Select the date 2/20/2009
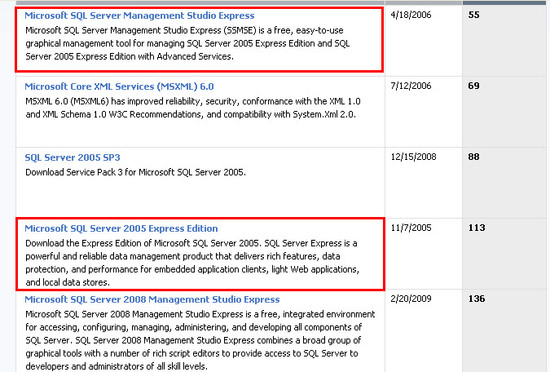This screenshot has width=550, height=372. tap(411, 299)
